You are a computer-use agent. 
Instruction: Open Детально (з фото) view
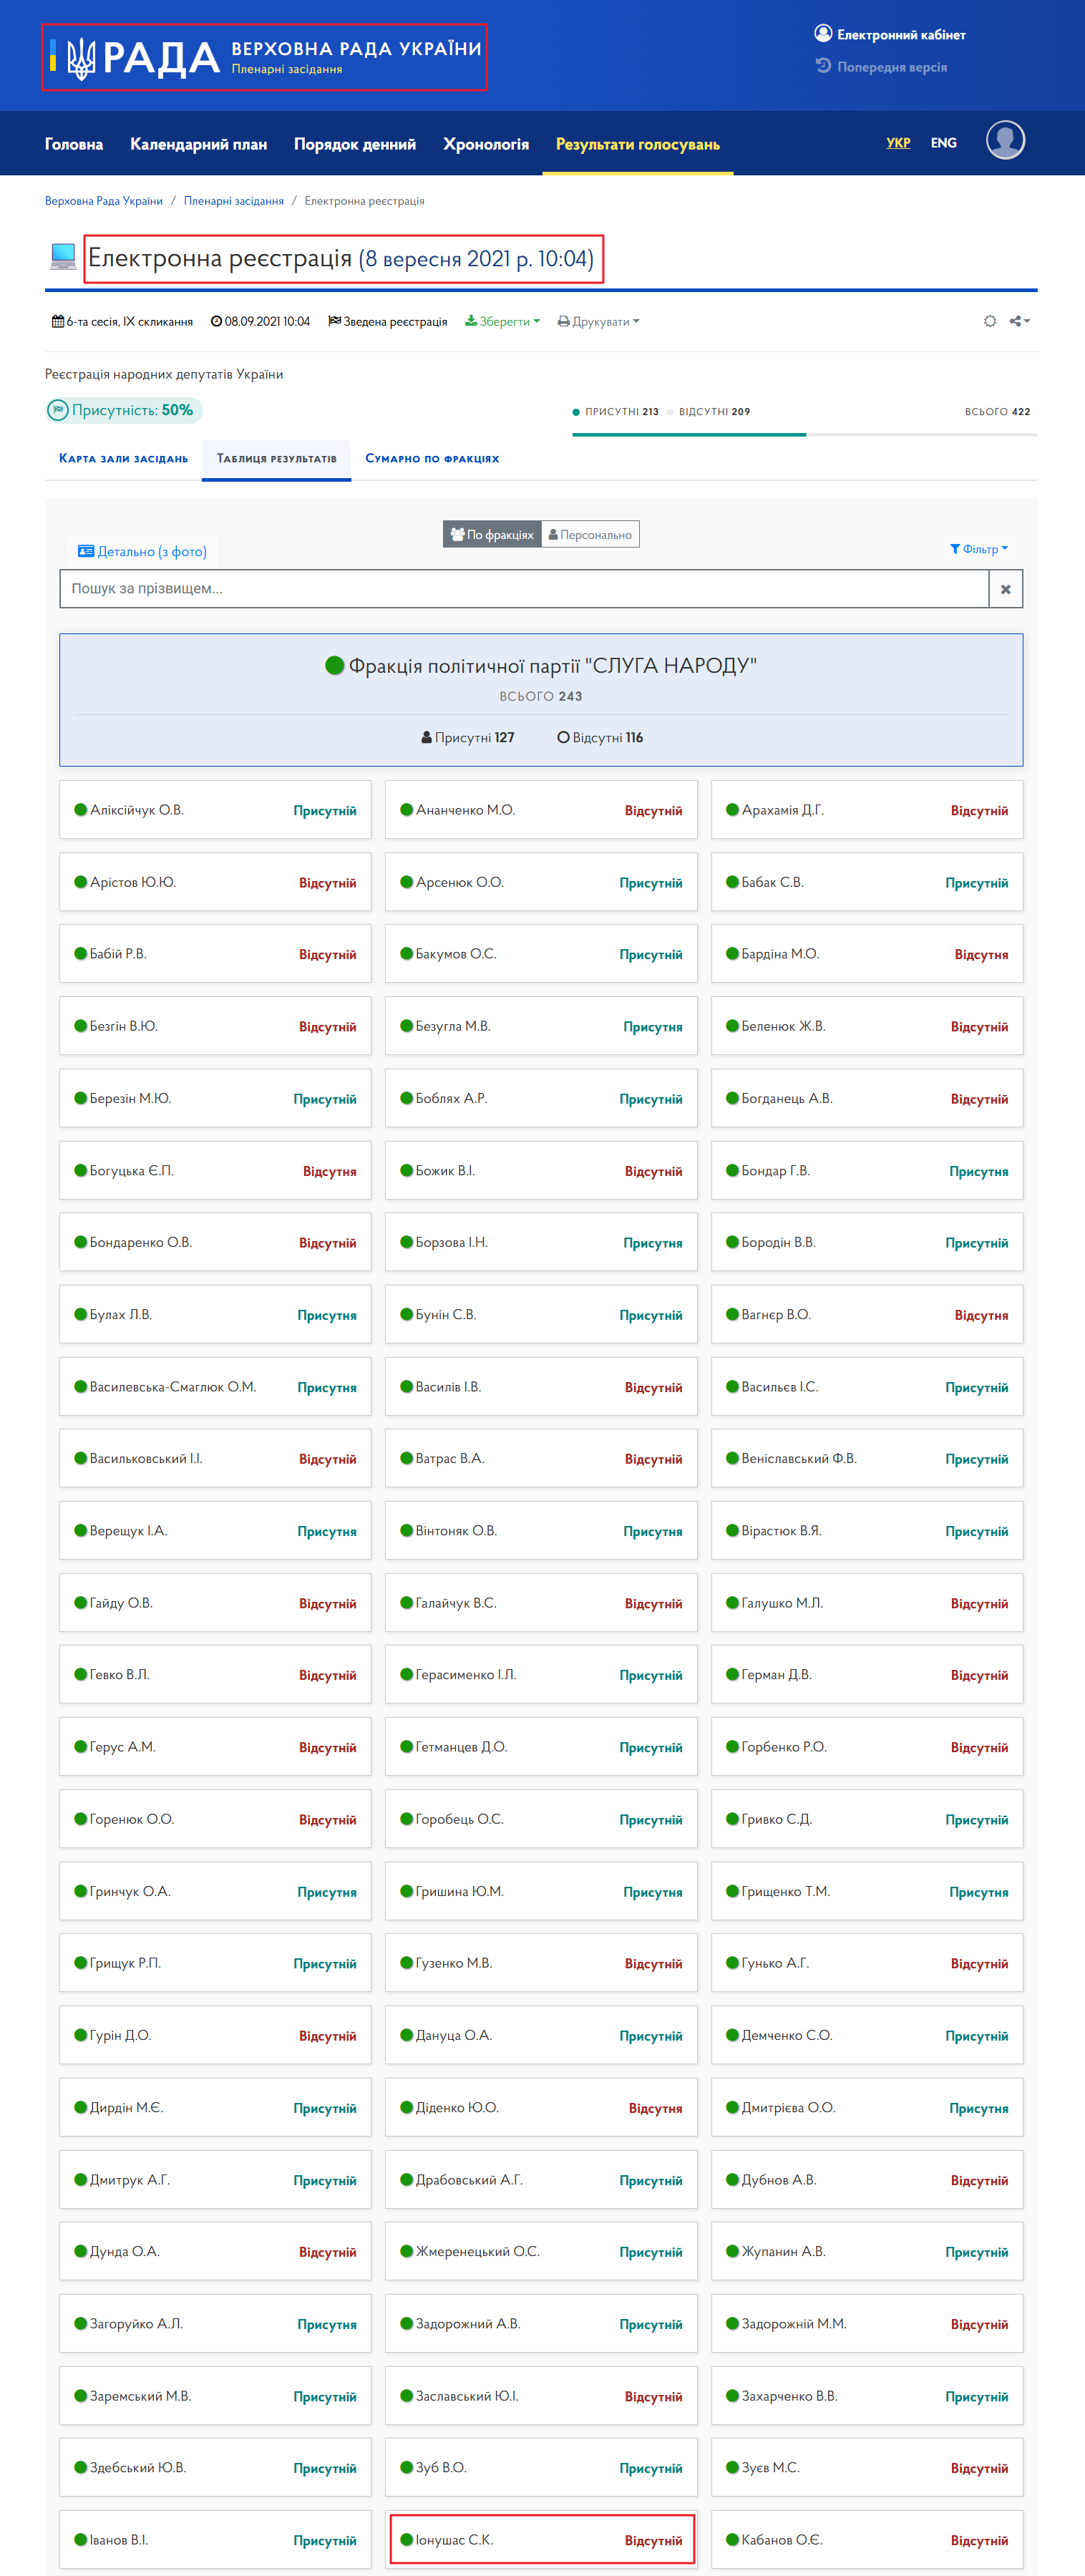pos(142,551)
